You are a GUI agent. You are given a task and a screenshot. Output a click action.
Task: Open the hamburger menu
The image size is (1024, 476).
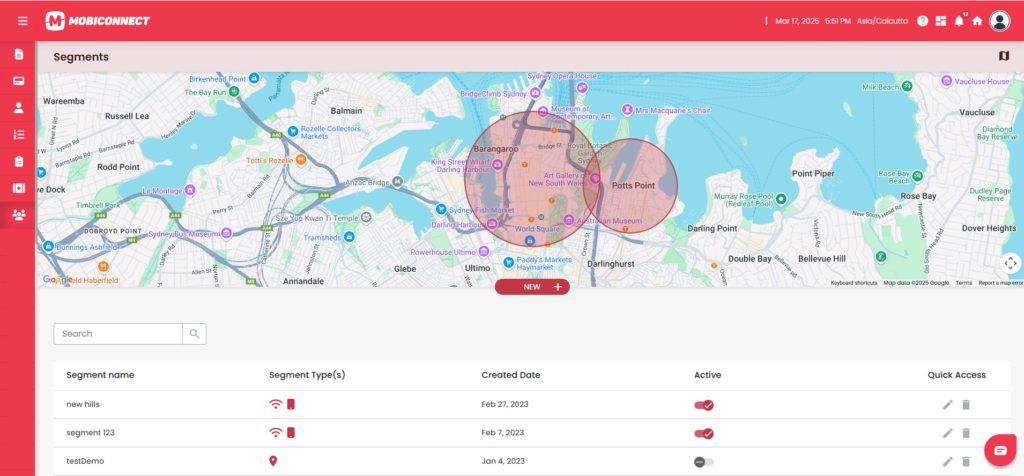23,21
